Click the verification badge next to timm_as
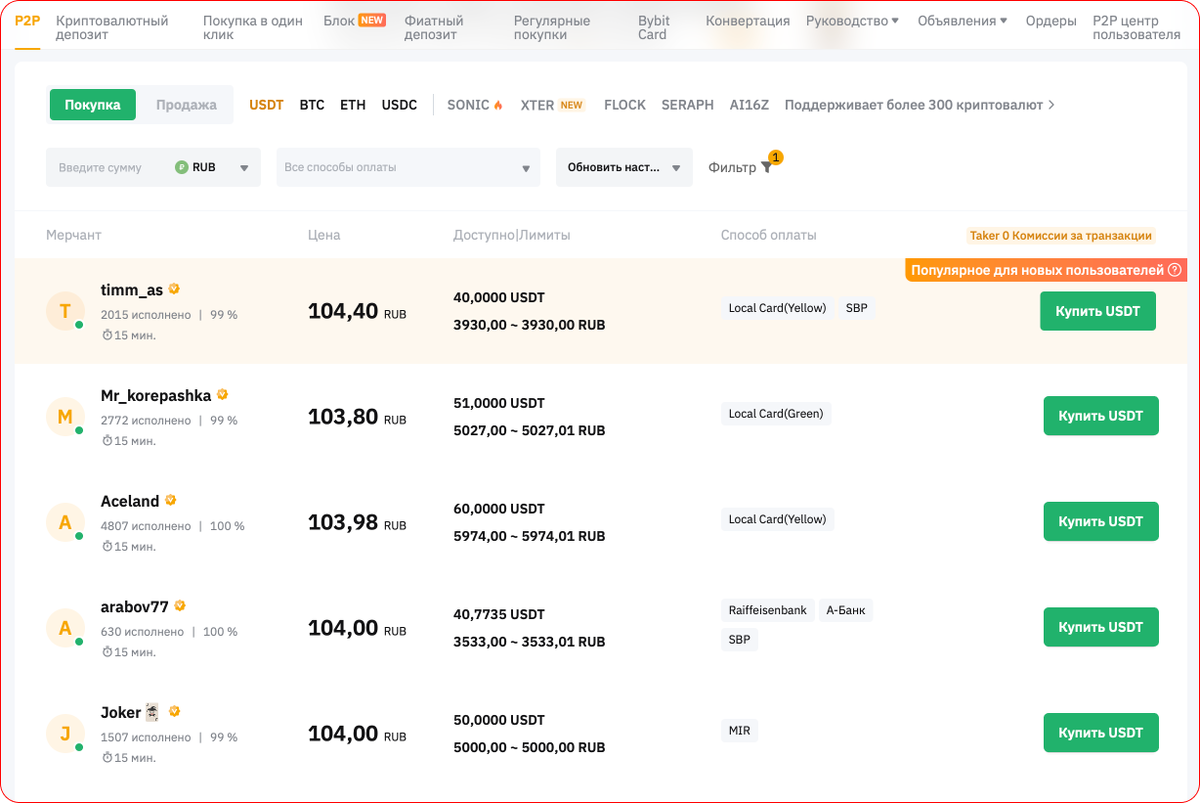The width and height of the screenshot is (1200, 803). click(x=174, y=288)
